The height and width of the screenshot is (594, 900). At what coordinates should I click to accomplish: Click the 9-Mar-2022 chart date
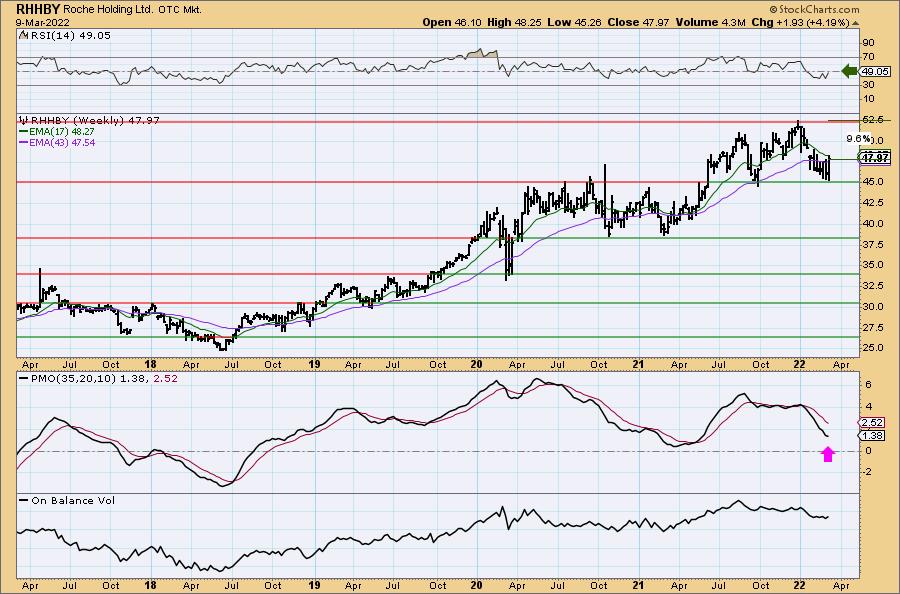point(43,22)
